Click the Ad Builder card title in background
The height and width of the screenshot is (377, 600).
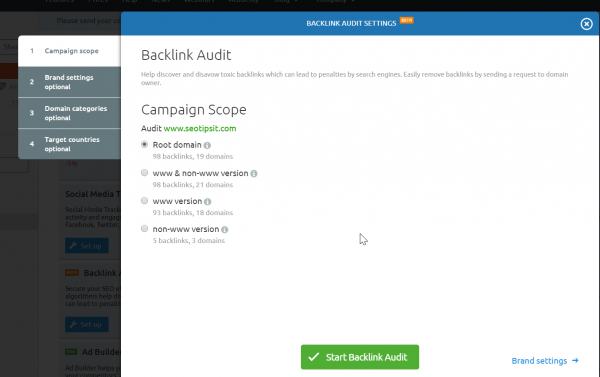[101, 352]
